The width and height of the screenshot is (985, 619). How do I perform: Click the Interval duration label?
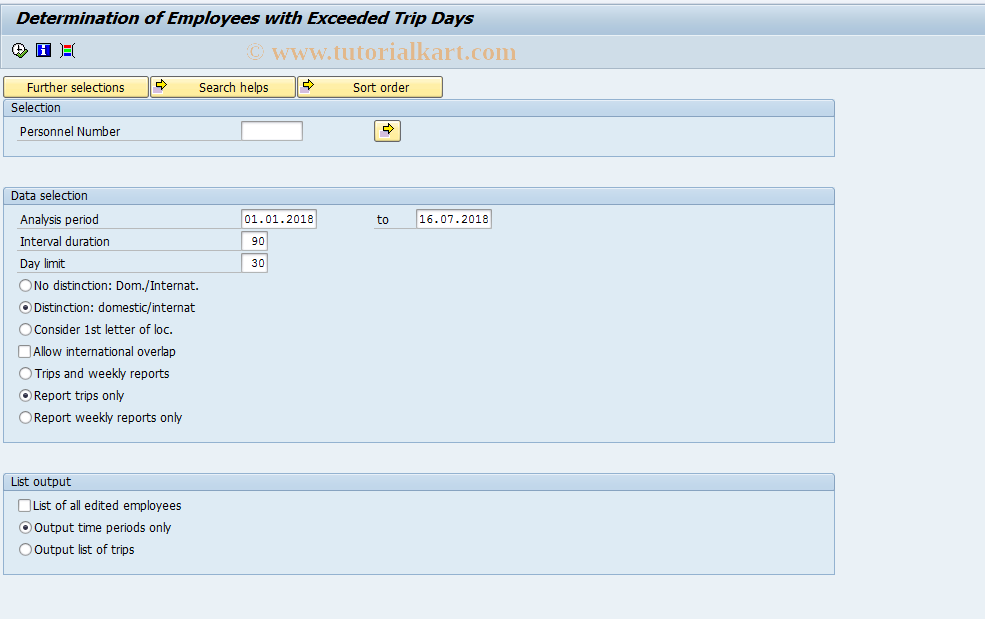pos(65,242)
